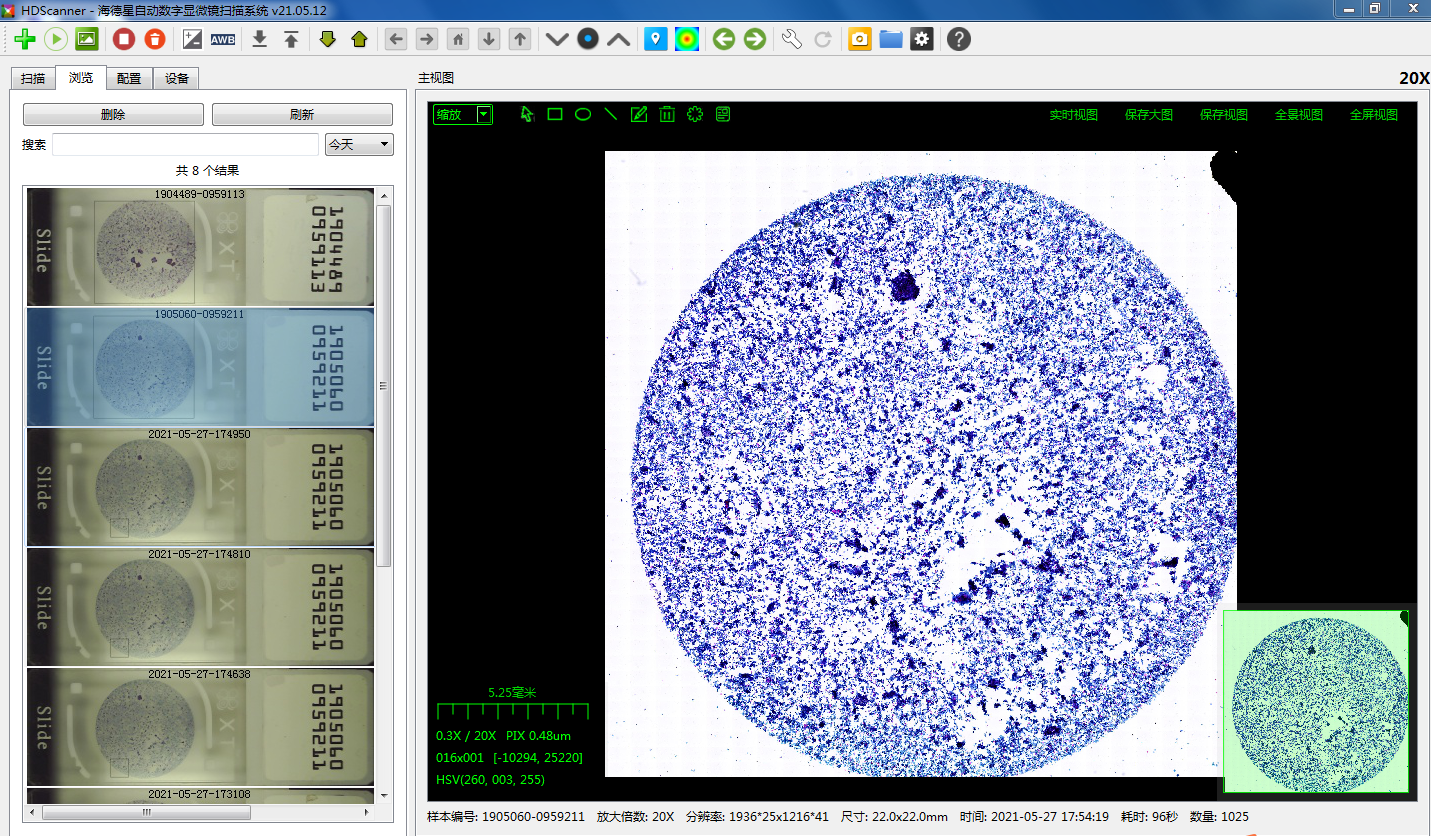Switch to the 设备 tab
This screenshot has width=1431, height=836.
click(x=177, y=79)
